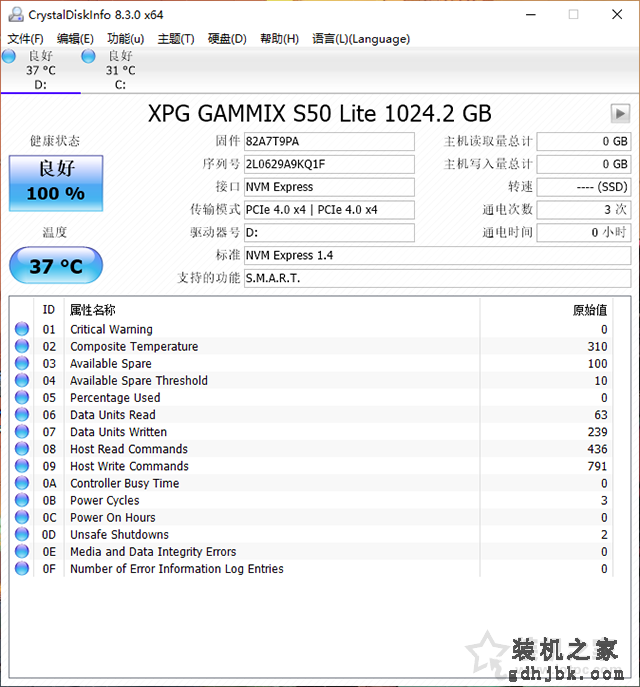Select the Controller Busy Time attribute name
This screenshot has width=640, height=687.
124,483
